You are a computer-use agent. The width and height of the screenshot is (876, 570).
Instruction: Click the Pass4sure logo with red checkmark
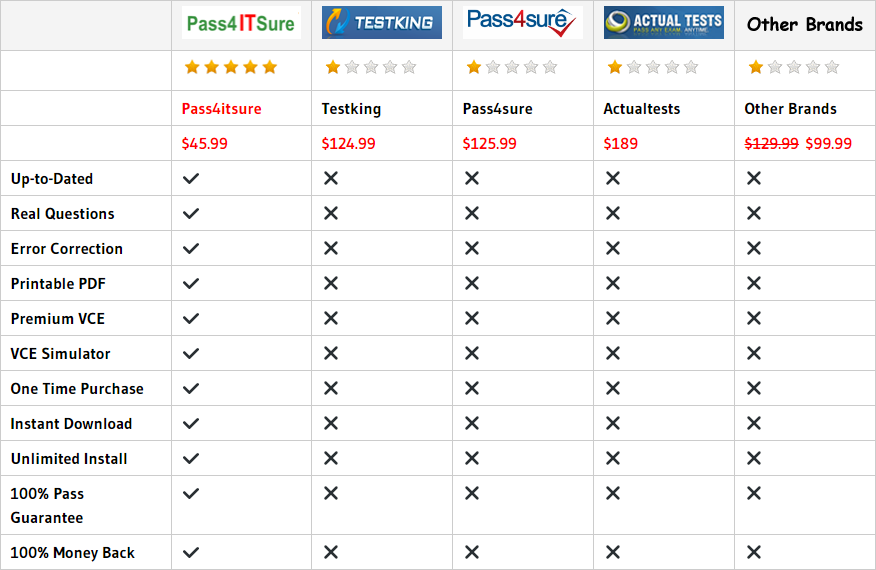click(522, 23)
